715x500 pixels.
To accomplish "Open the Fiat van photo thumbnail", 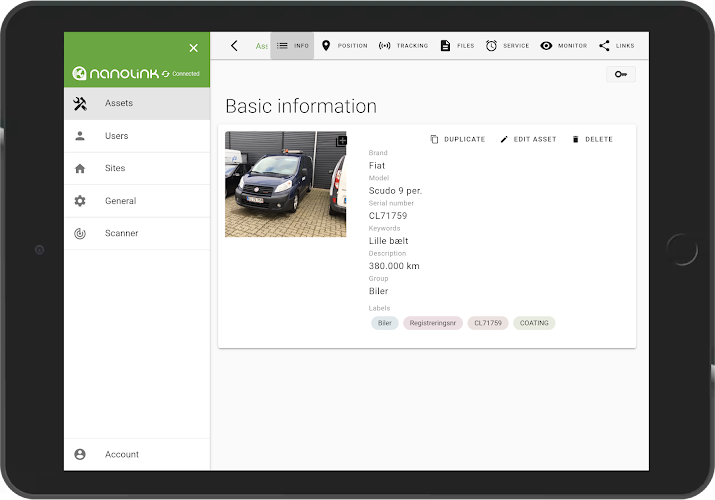I will point(285,184).
